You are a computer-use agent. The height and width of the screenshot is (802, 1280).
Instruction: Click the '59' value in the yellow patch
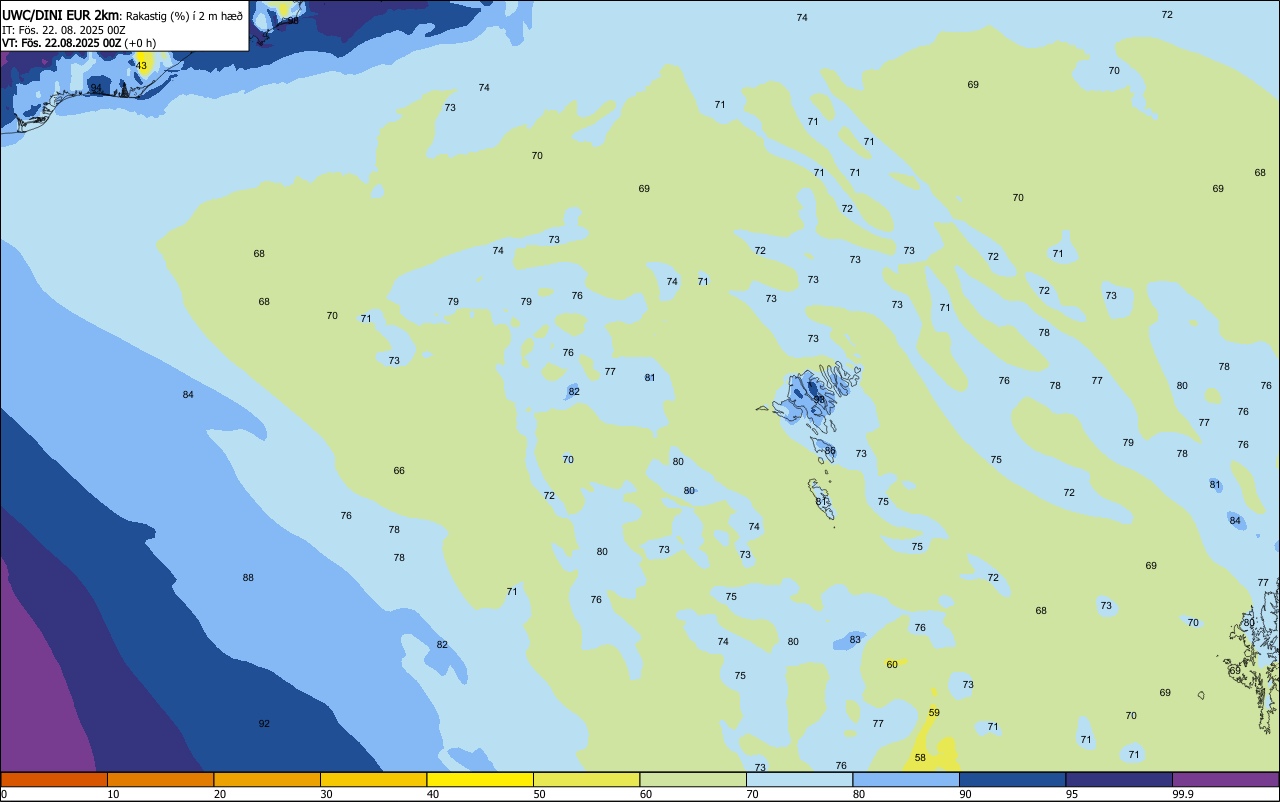[x=934, y=713]
